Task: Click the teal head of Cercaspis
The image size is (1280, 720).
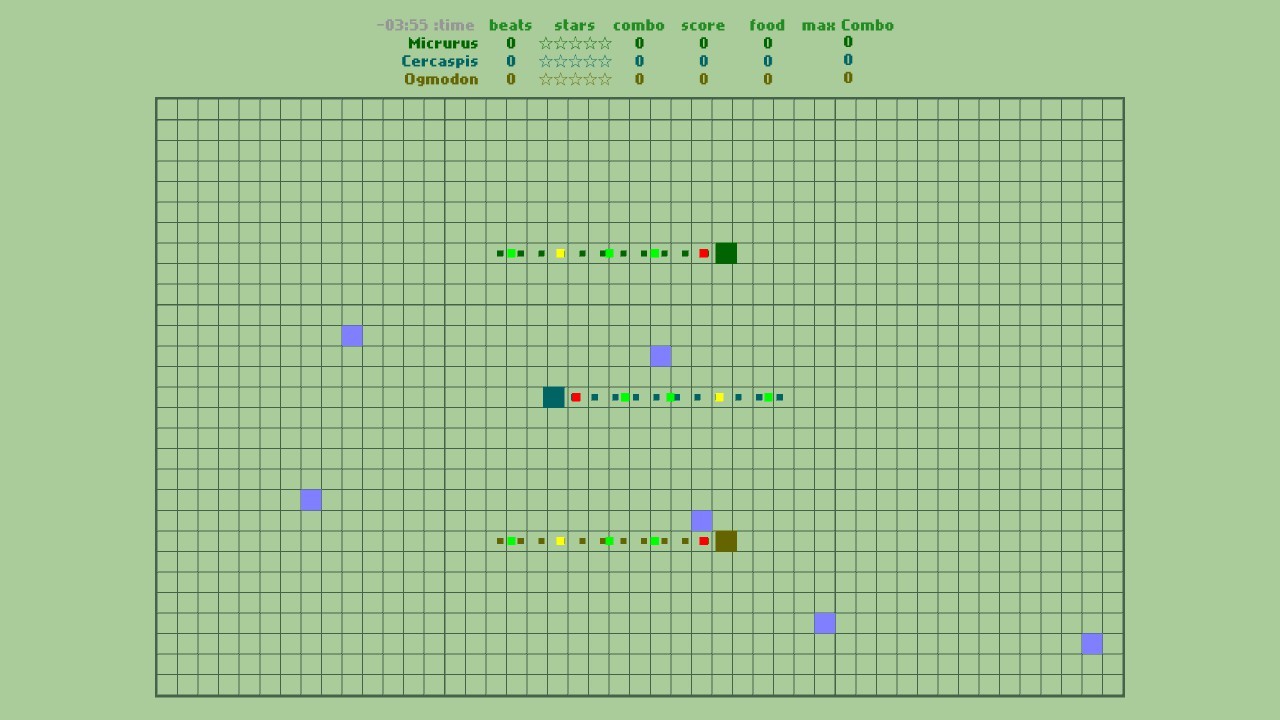Action: click(553, 397)
